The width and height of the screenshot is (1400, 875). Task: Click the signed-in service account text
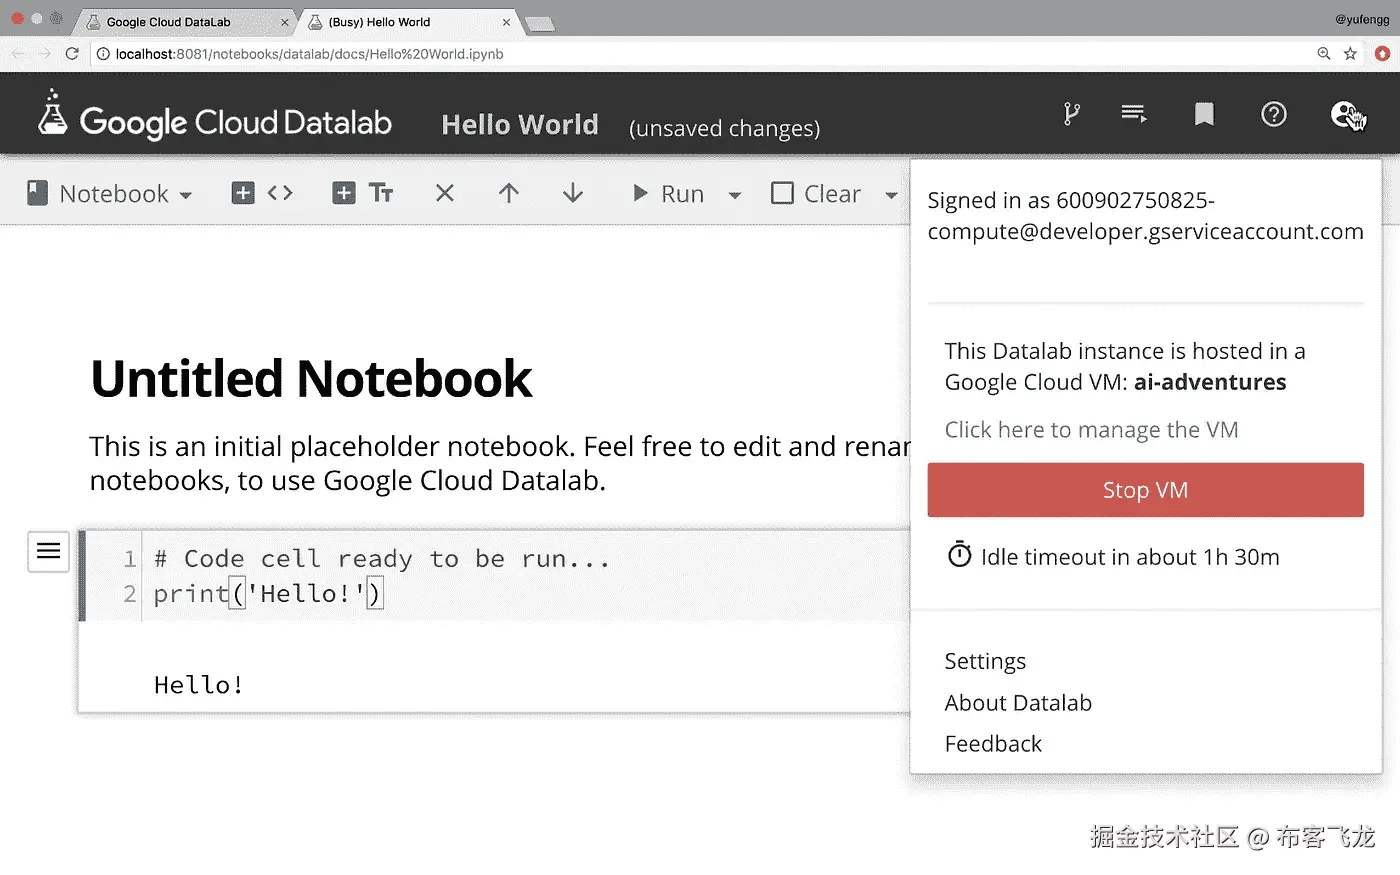tap(1145, 216)
